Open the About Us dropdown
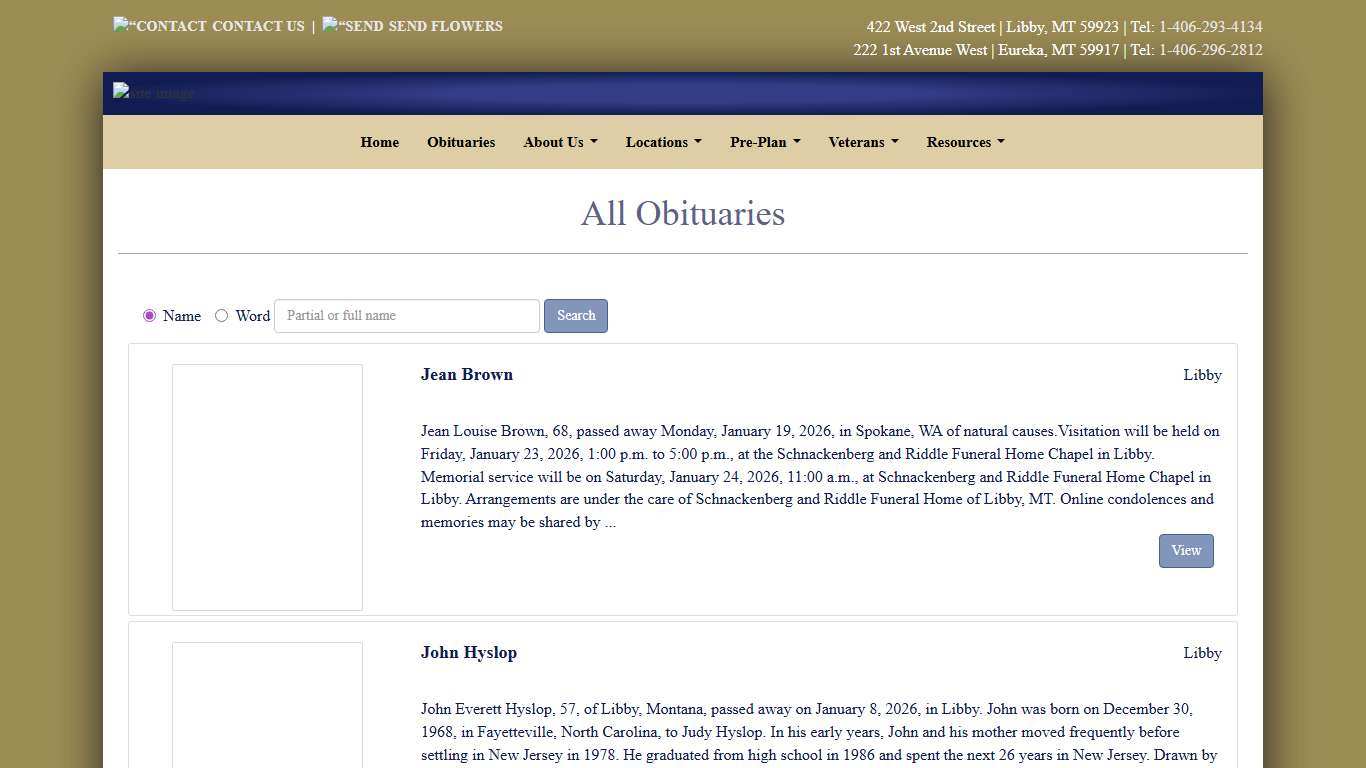The image size is (1366, 768). [559, 142]
